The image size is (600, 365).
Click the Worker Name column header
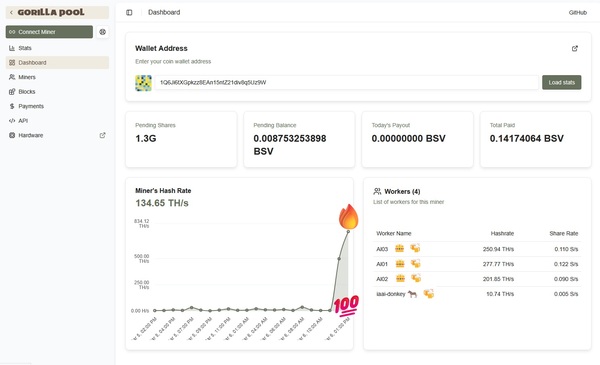coord(394,233)
